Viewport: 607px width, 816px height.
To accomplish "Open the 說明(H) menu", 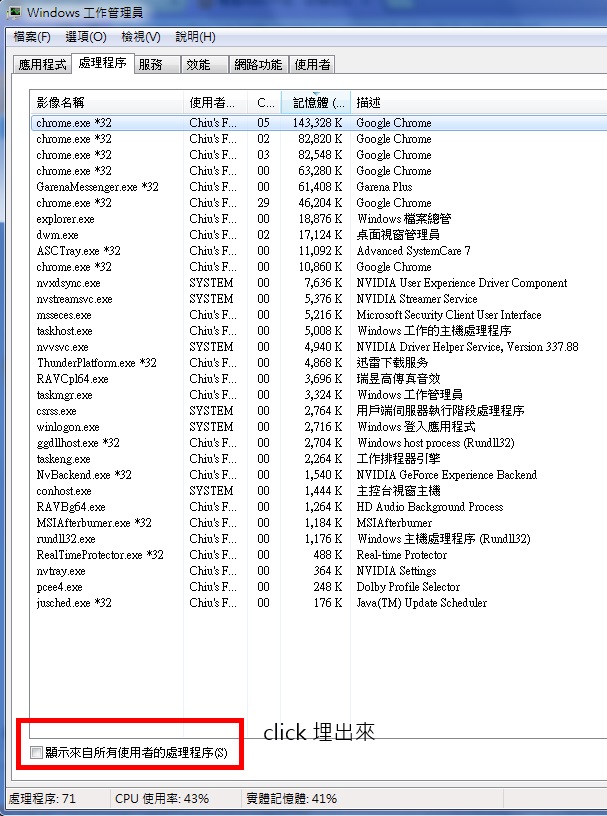I will coord(195,37).
